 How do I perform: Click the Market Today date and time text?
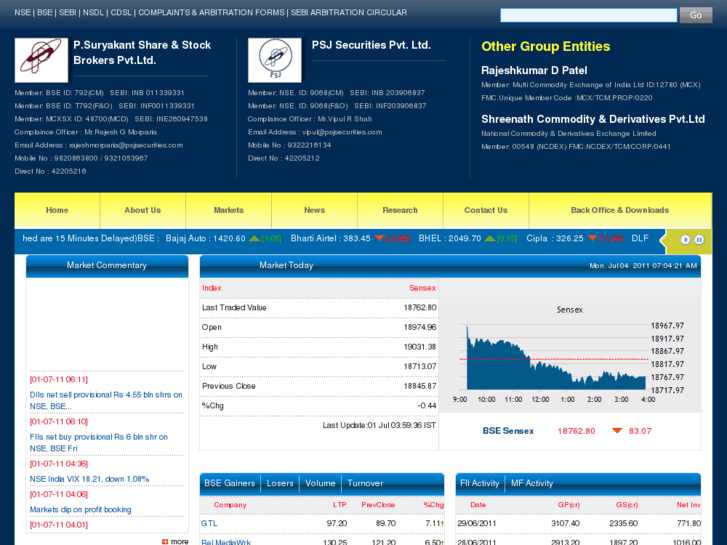click(x=643, y=266)
